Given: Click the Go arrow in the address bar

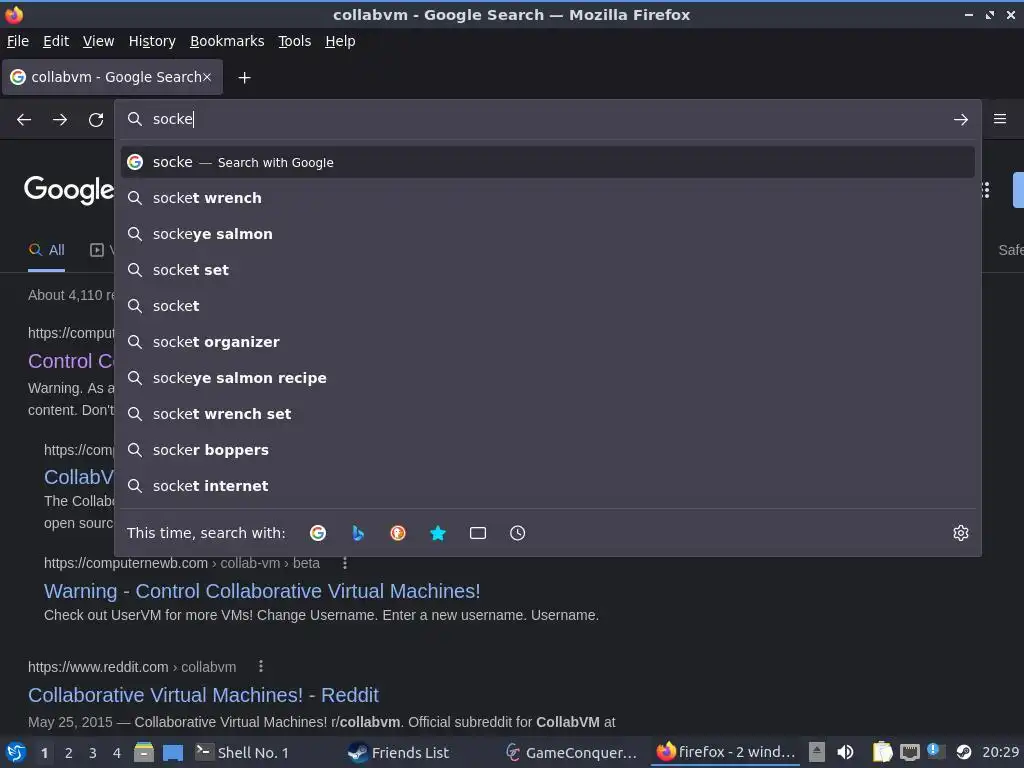Looking at the screenshot, I should pos(960,120).
